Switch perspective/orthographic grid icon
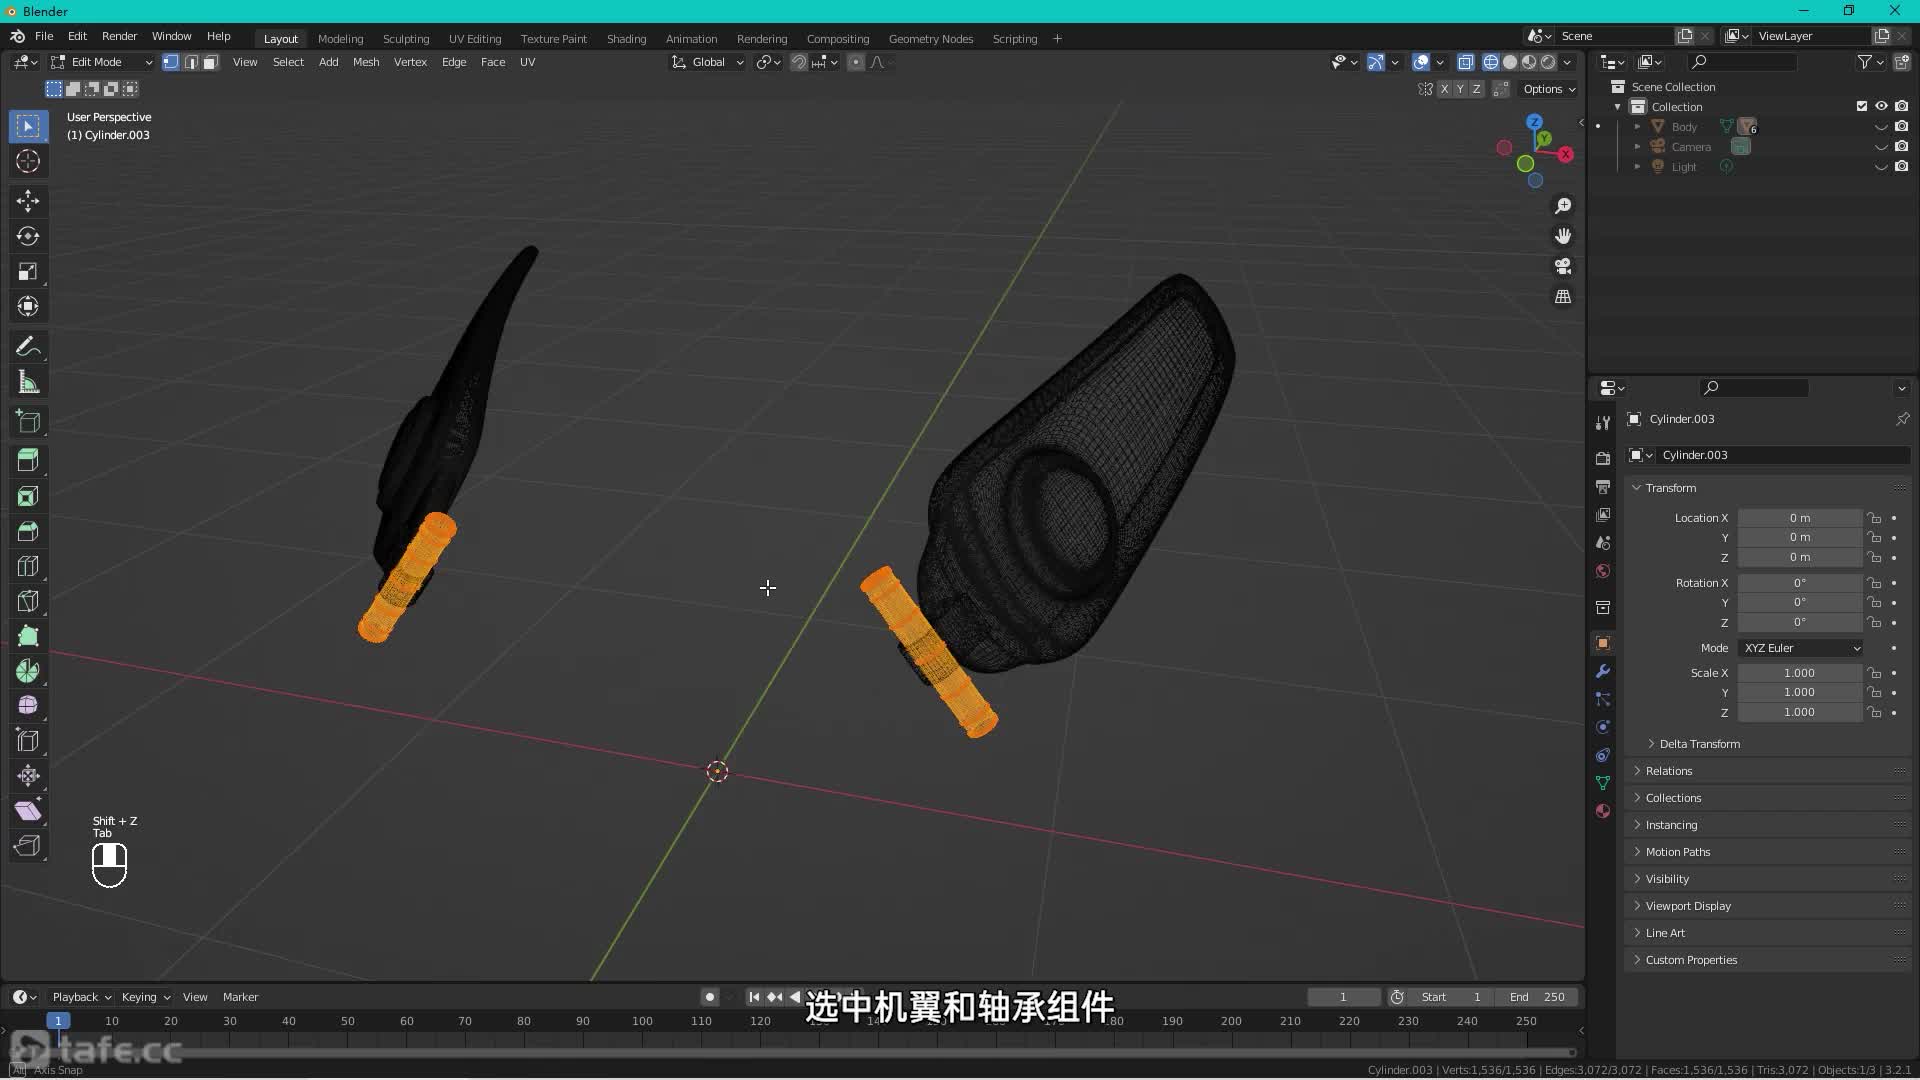 click(x=1563, y=297)
